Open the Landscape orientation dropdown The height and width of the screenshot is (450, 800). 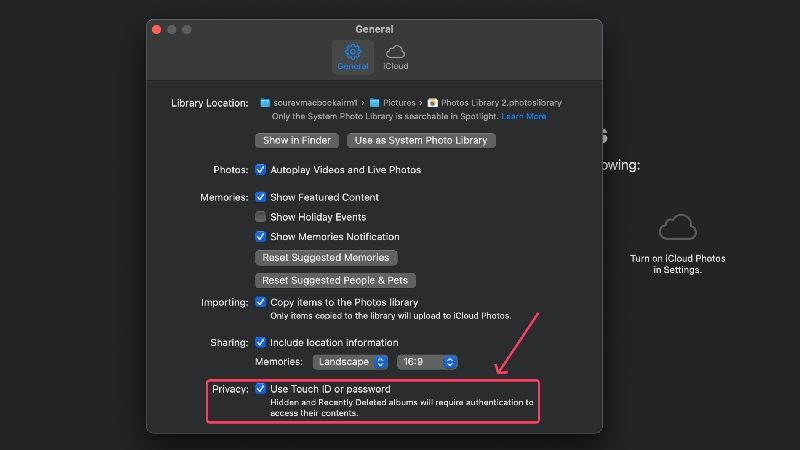pyautogui.click(x=350, y=362)
